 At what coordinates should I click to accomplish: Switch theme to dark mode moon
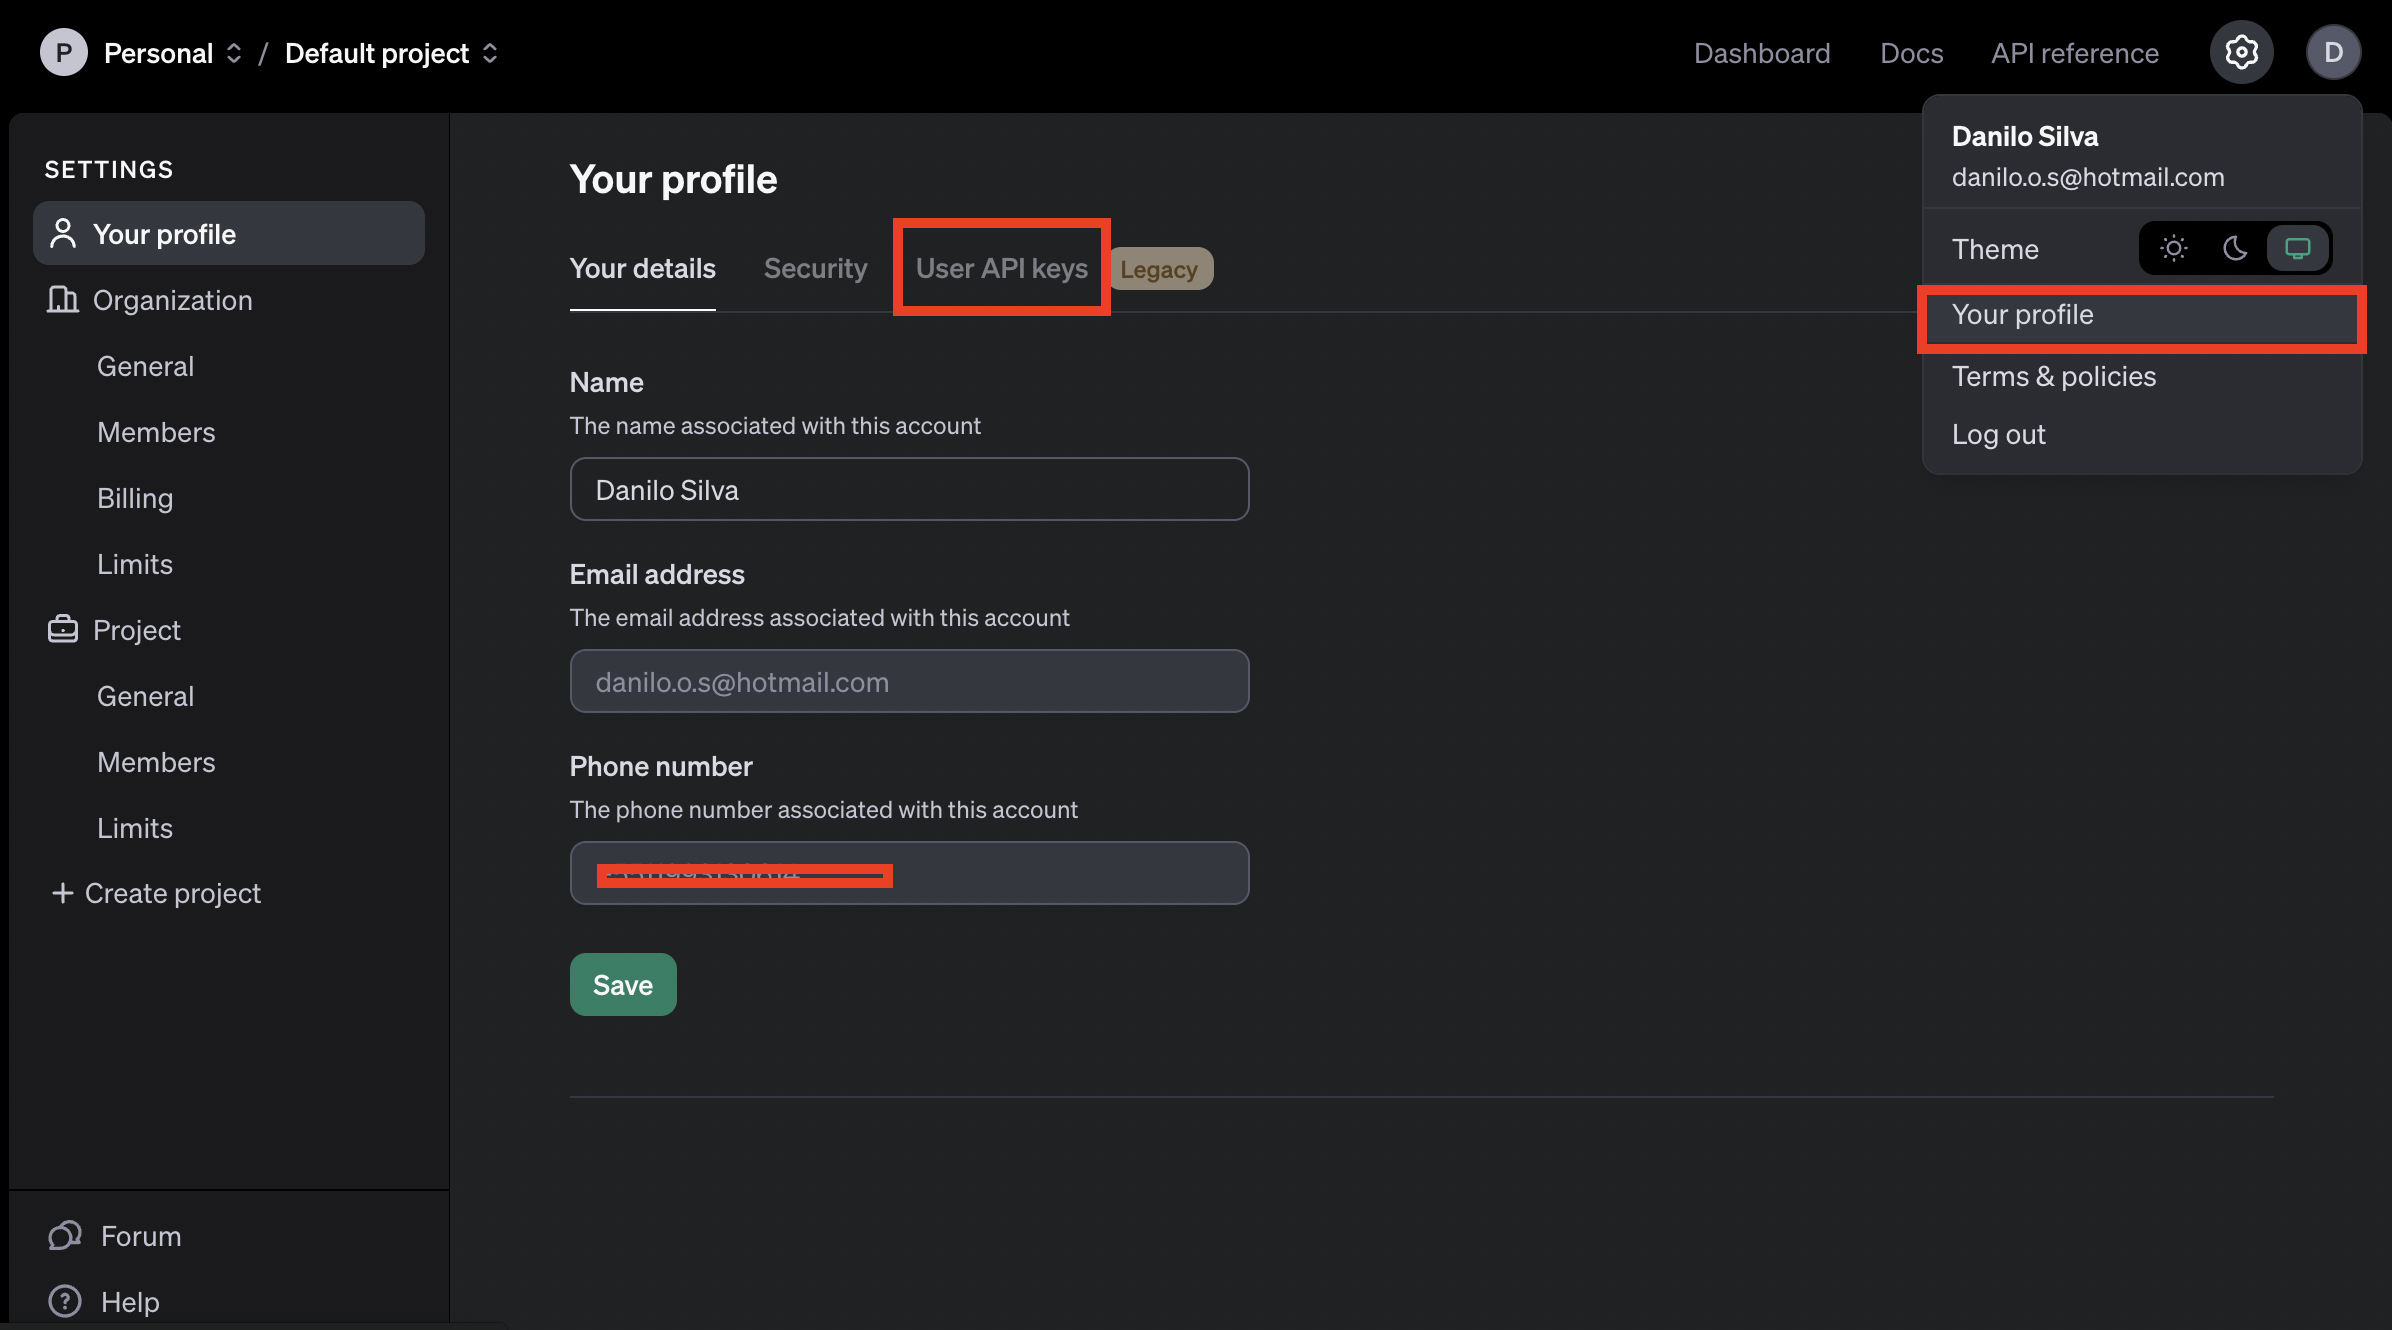(2235, 248)
